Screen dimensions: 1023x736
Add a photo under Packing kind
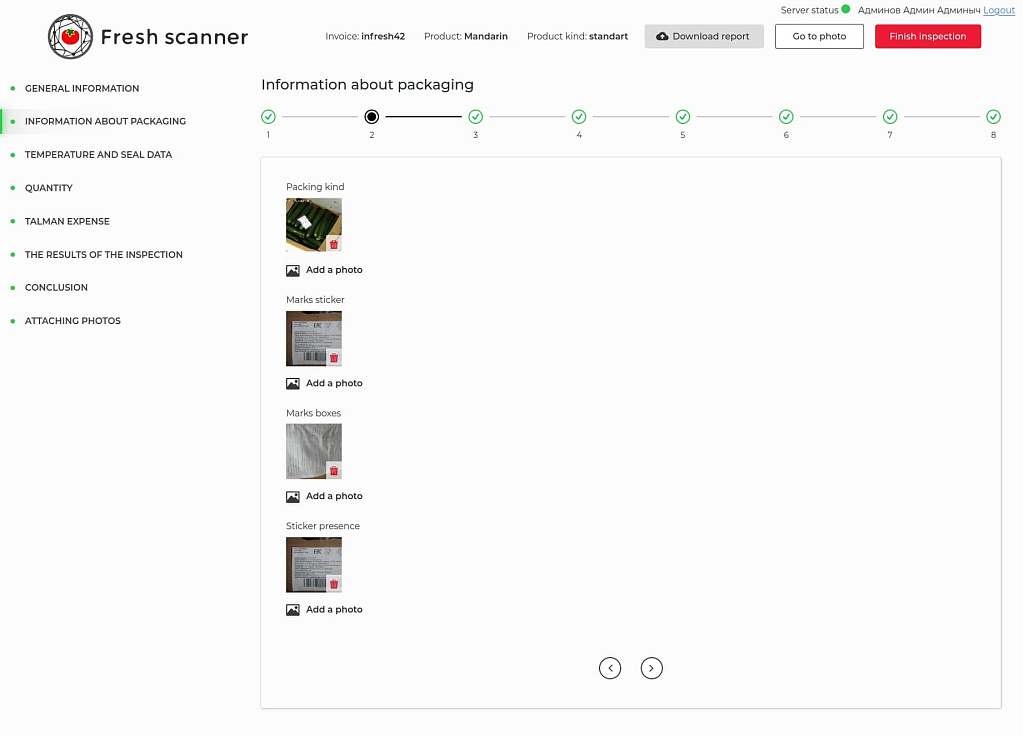325,270
